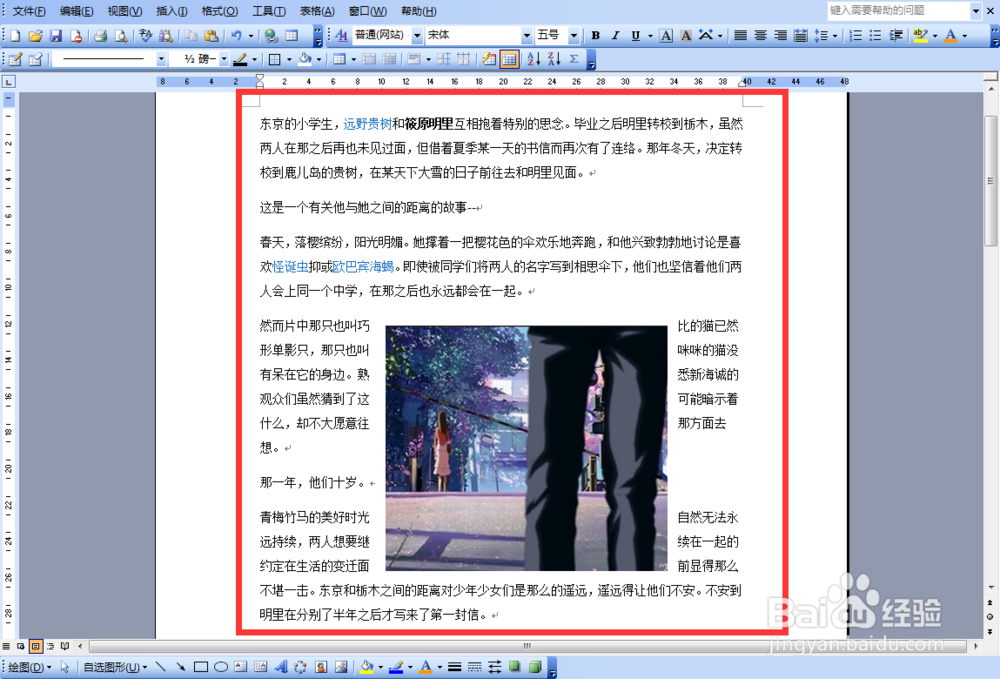Select the Rectangle shape tool
The image size is (1000, 679).
coord(201,668)
